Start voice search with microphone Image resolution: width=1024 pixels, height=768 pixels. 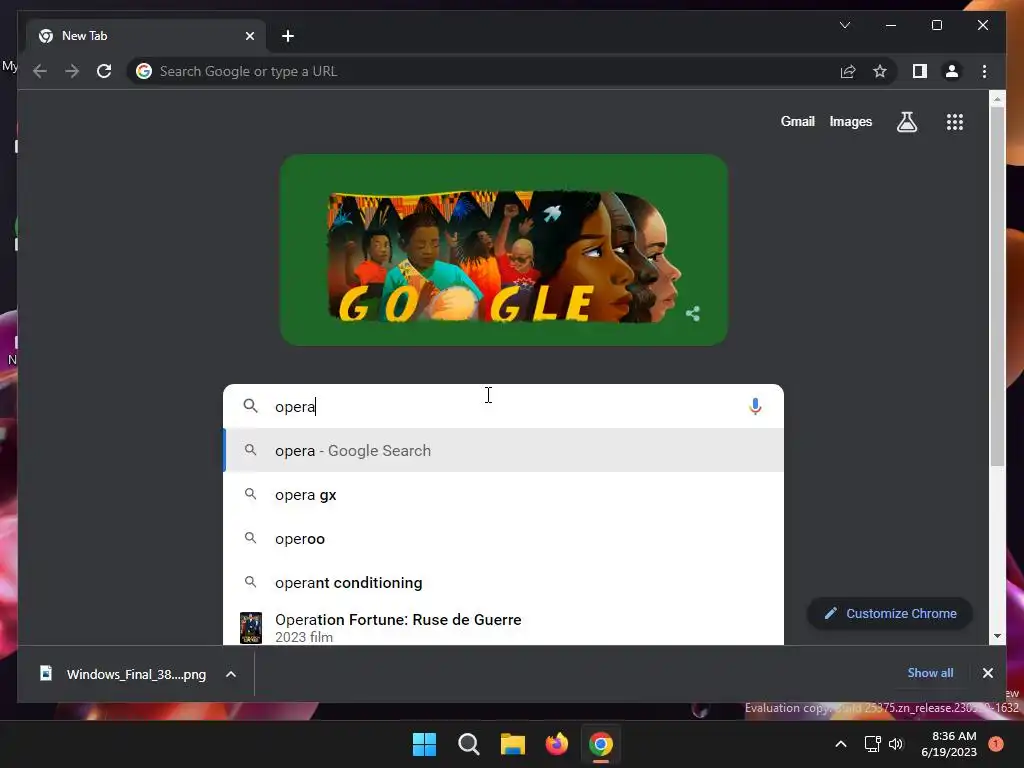pos(755,406)
